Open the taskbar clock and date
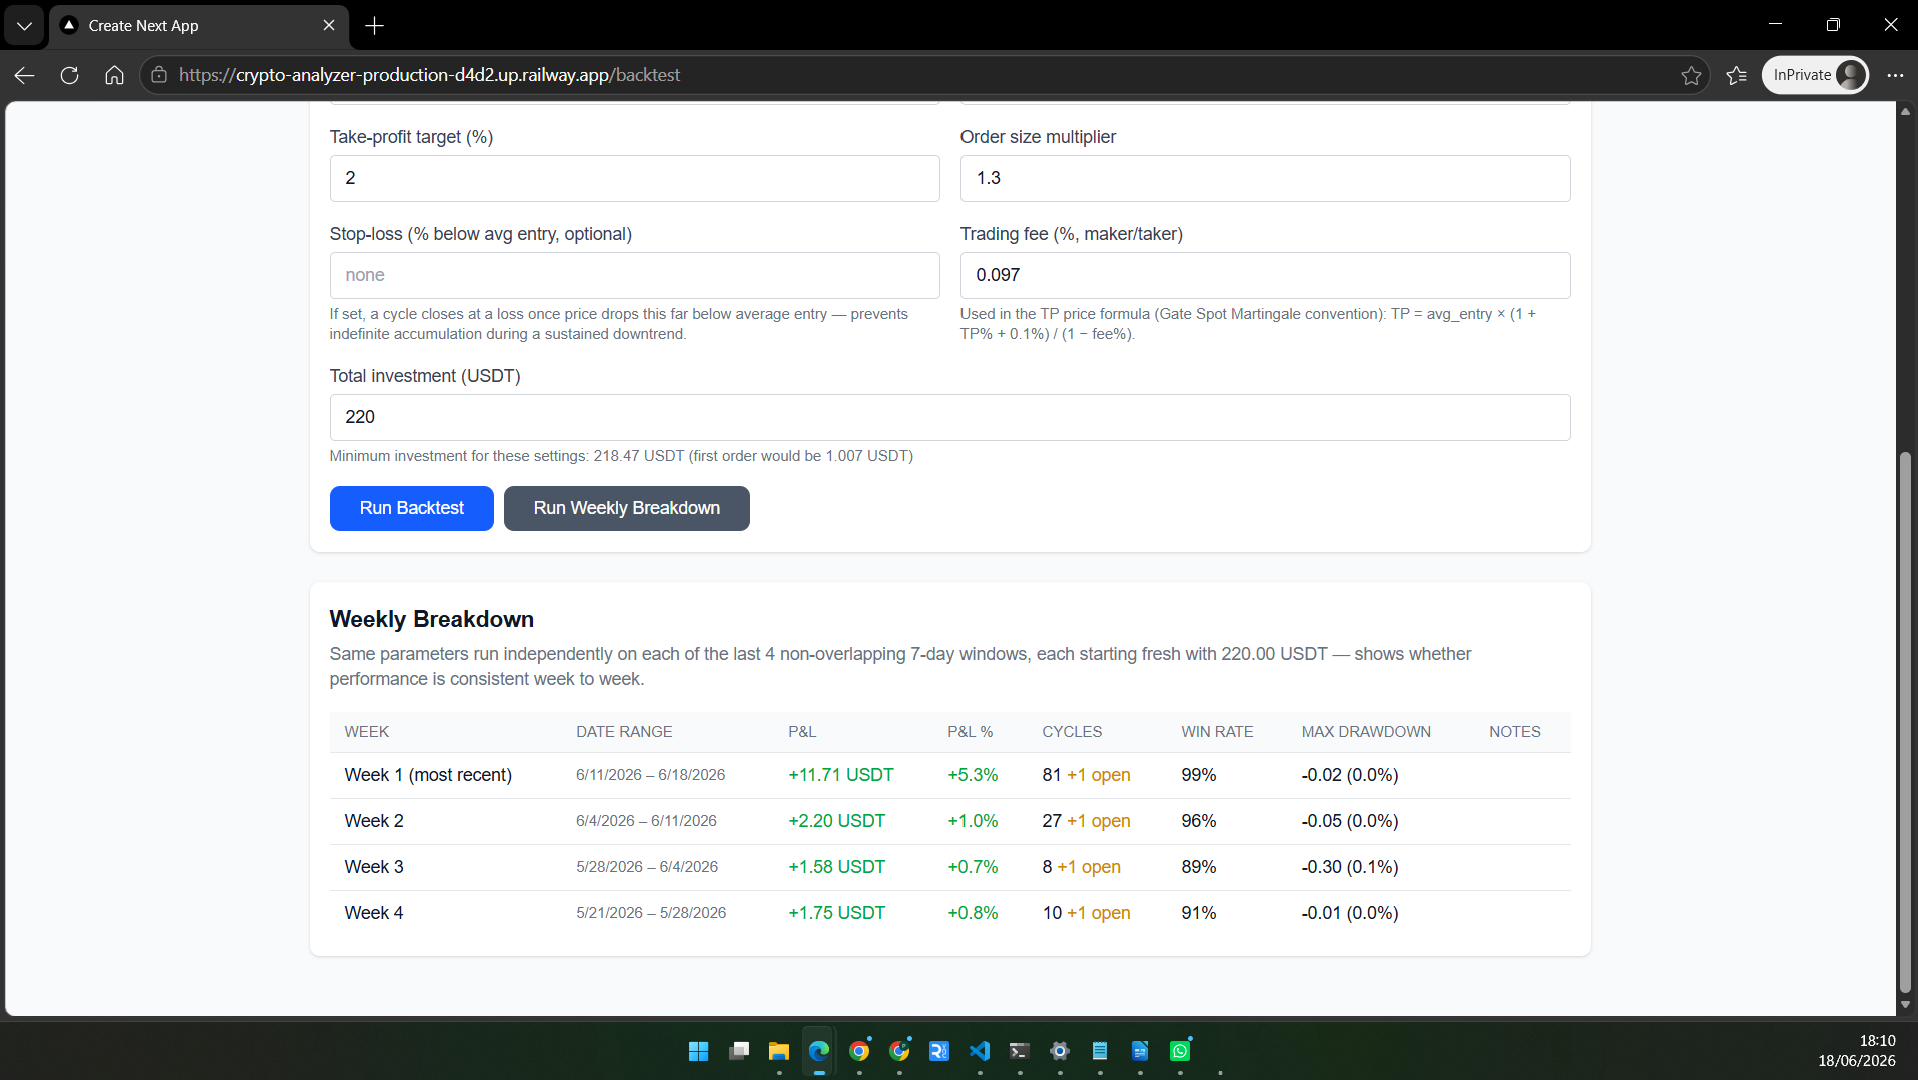The height and width of the screenshot is (1080, 1918). click(1856, 1051)
